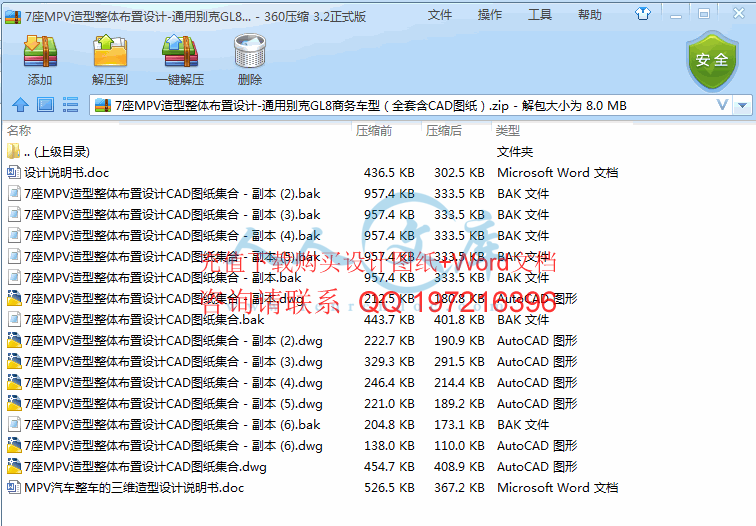Click the 上级目录 folder icon

pyautogui.click(x=14, y=151)
